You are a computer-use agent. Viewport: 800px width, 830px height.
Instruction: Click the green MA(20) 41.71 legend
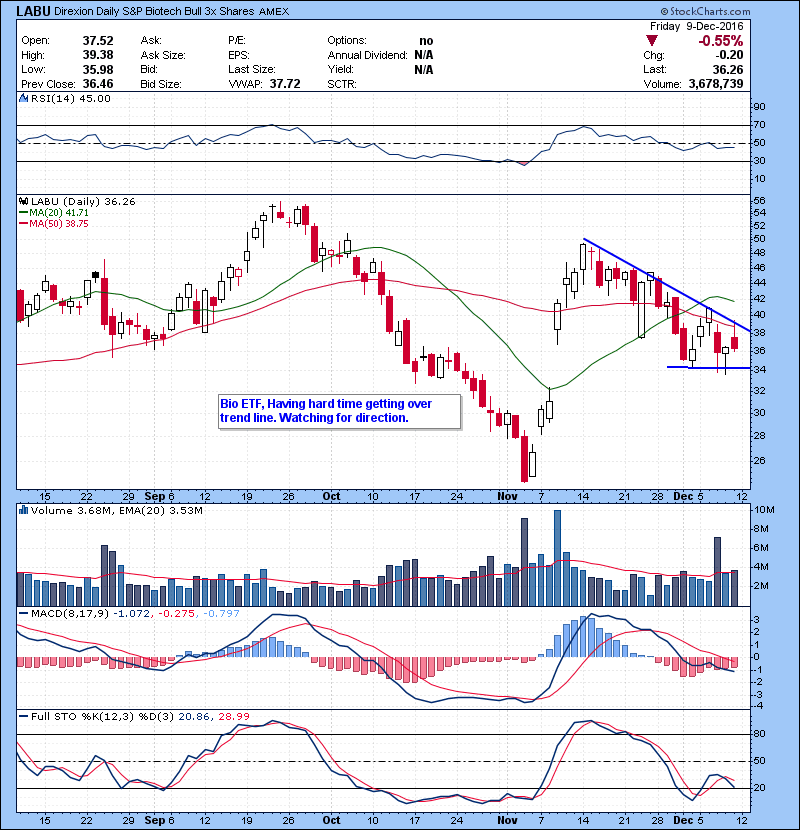tap(54, 212)
